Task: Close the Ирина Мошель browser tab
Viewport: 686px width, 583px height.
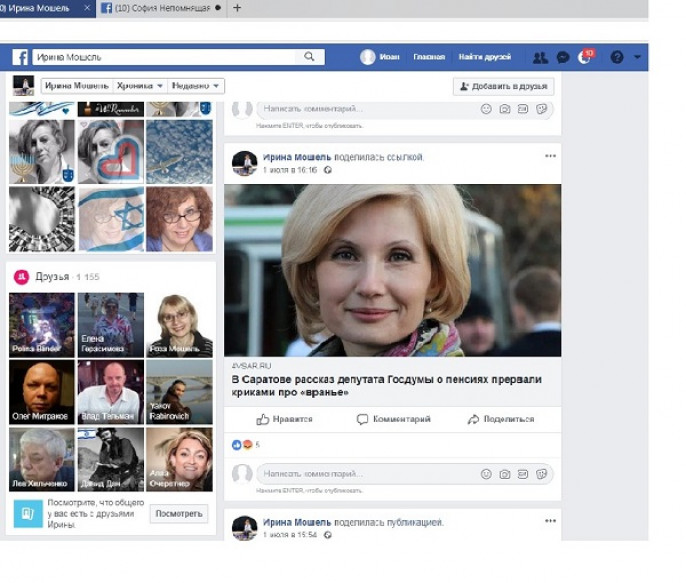Action: 87,8
